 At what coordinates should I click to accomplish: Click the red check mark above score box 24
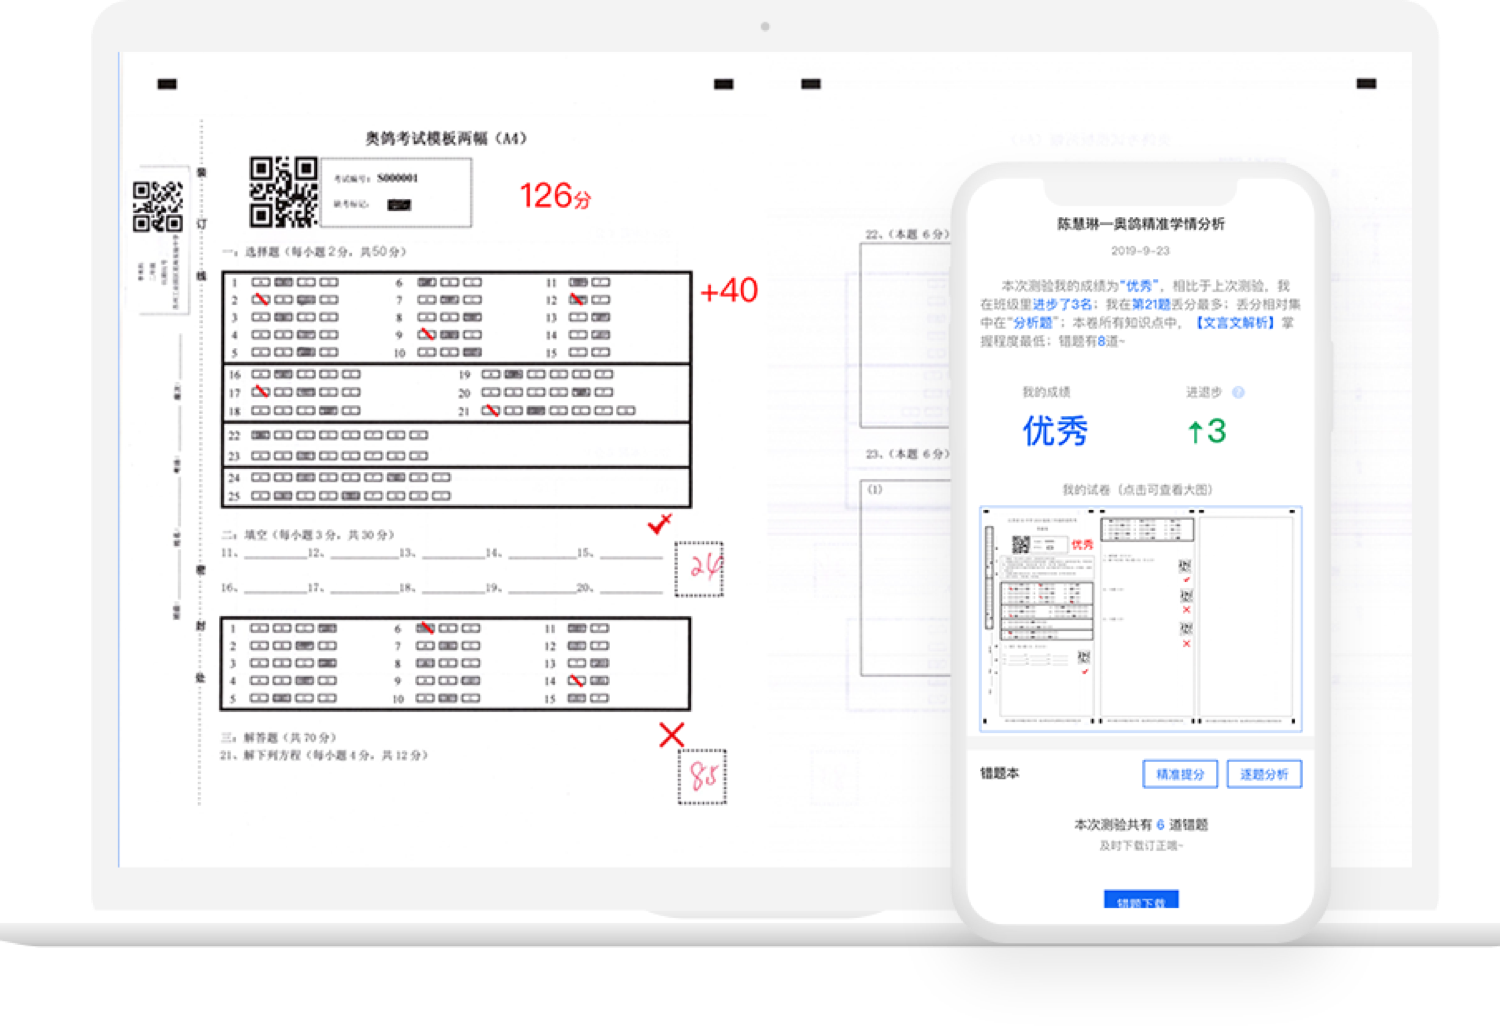pos(659,522)
